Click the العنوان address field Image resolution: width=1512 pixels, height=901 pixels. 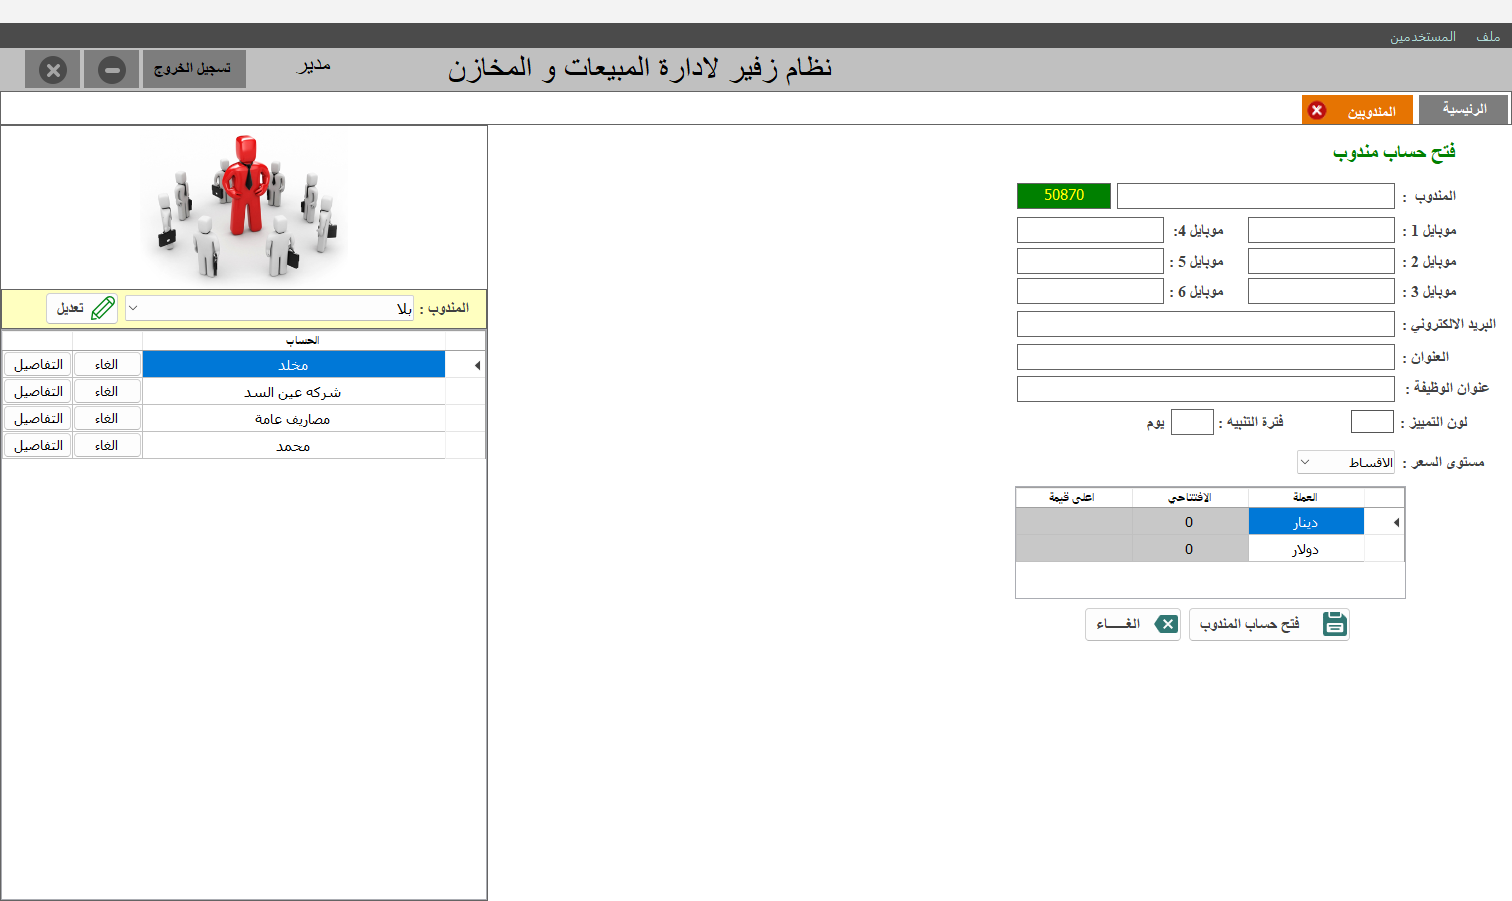click(x=1205, y=357)
